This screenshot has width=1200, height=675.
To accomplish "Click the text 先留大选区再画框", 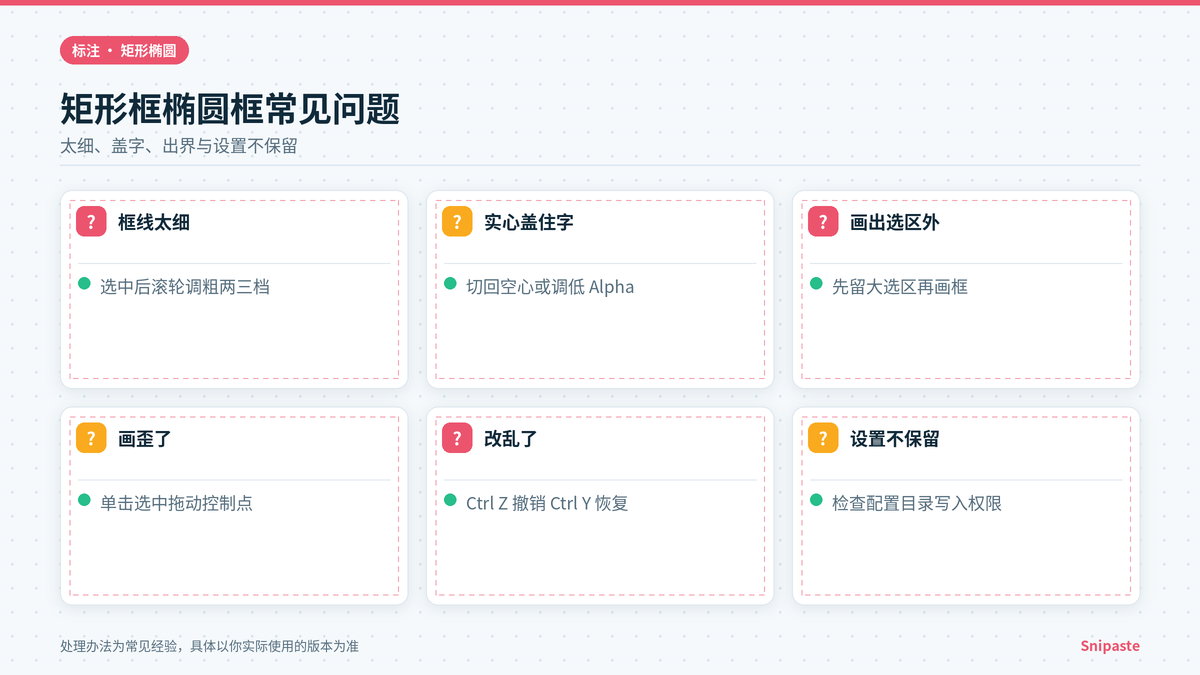I will 900,287.
